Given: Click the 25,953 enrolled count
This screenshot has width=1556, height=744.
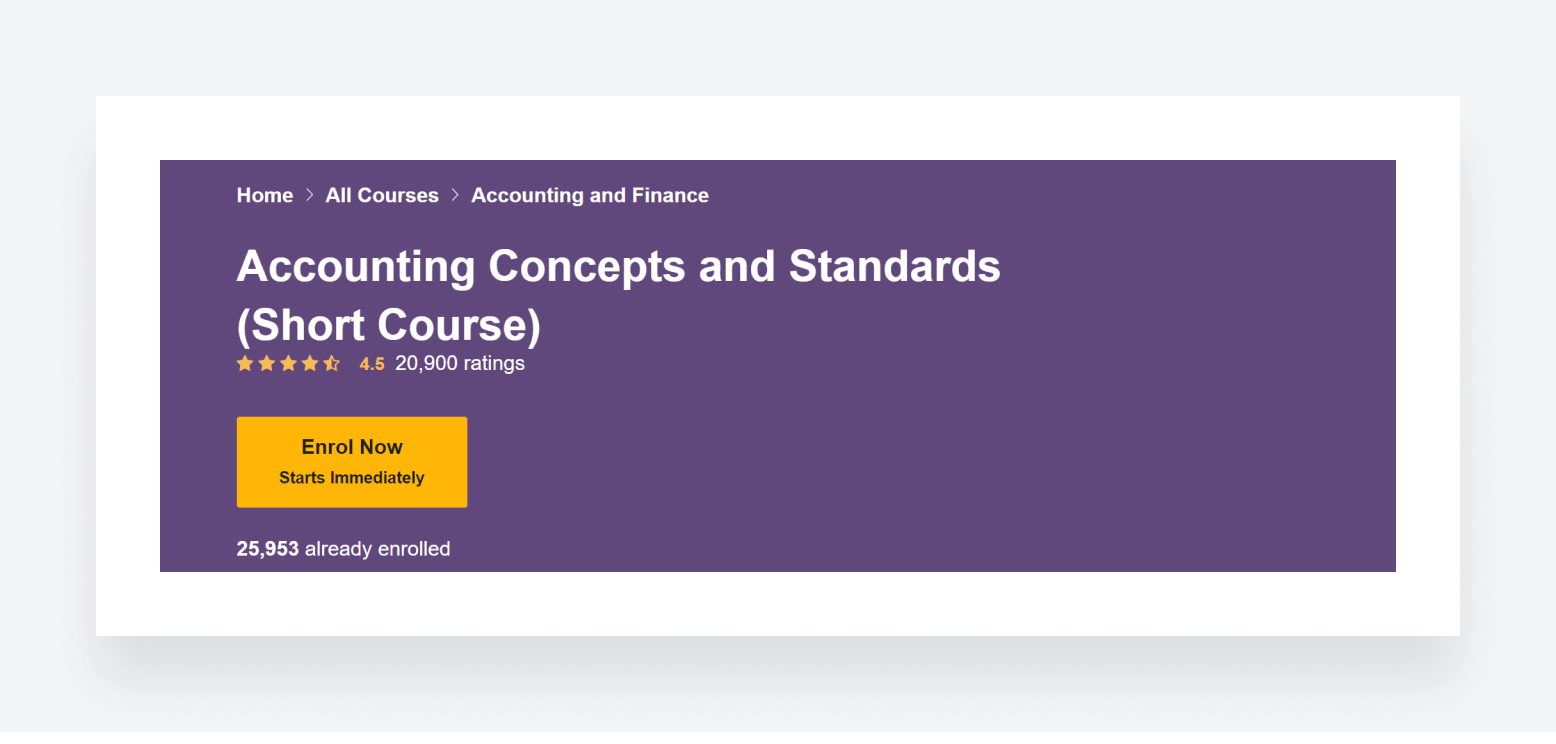Looking at the screenshot, I should (x=267, y=549).
